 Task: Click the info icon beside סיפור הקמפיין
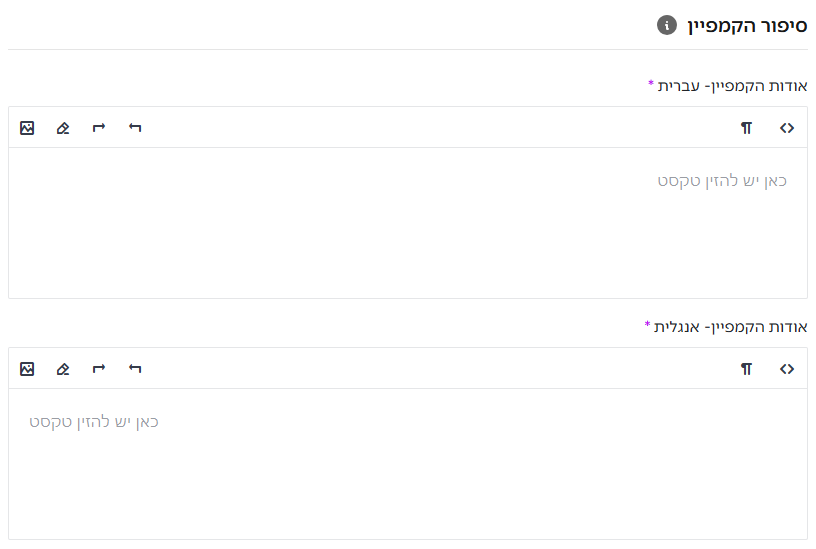pyautogui.click(x=667, y=25)
